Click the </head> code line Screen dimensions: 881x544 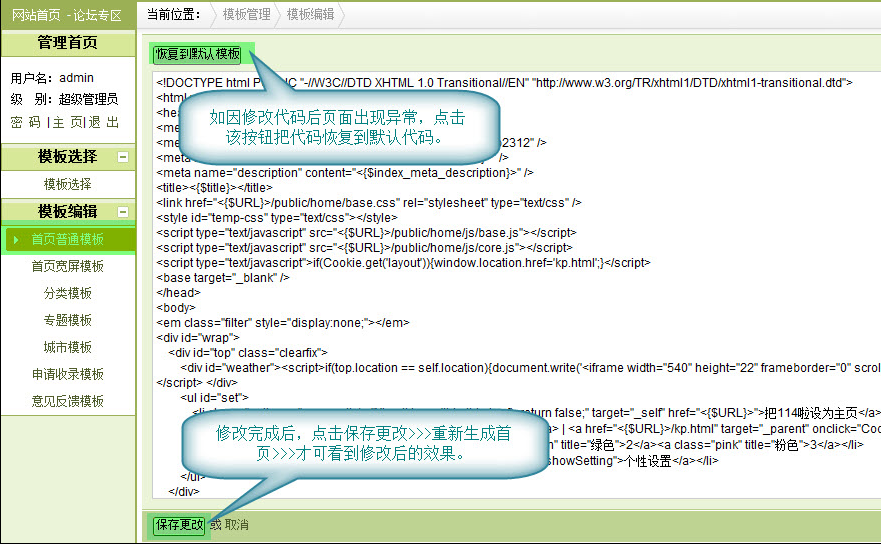[178, 293]
